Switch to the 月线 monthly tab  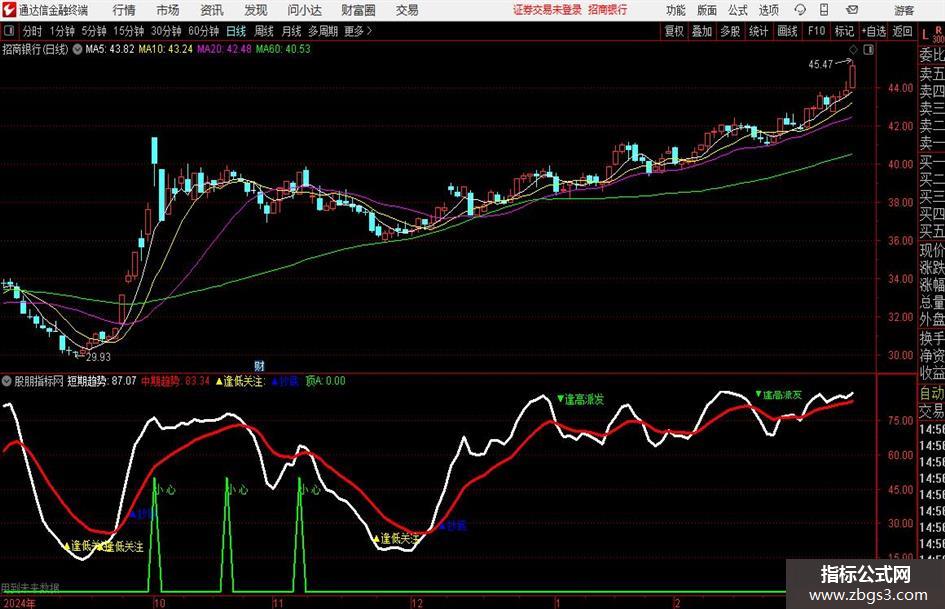point(292,31)
